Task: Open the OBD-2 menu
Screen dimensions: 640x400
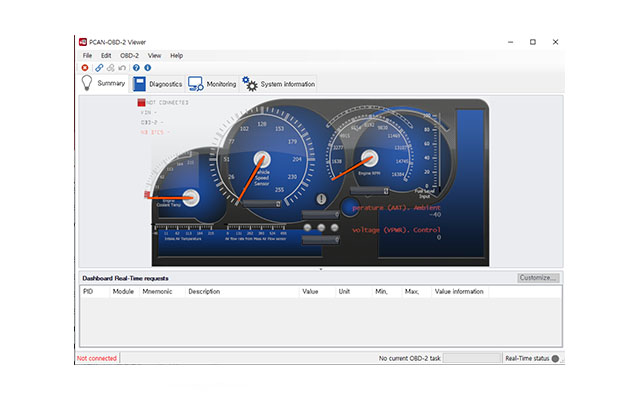Action: 129,56
